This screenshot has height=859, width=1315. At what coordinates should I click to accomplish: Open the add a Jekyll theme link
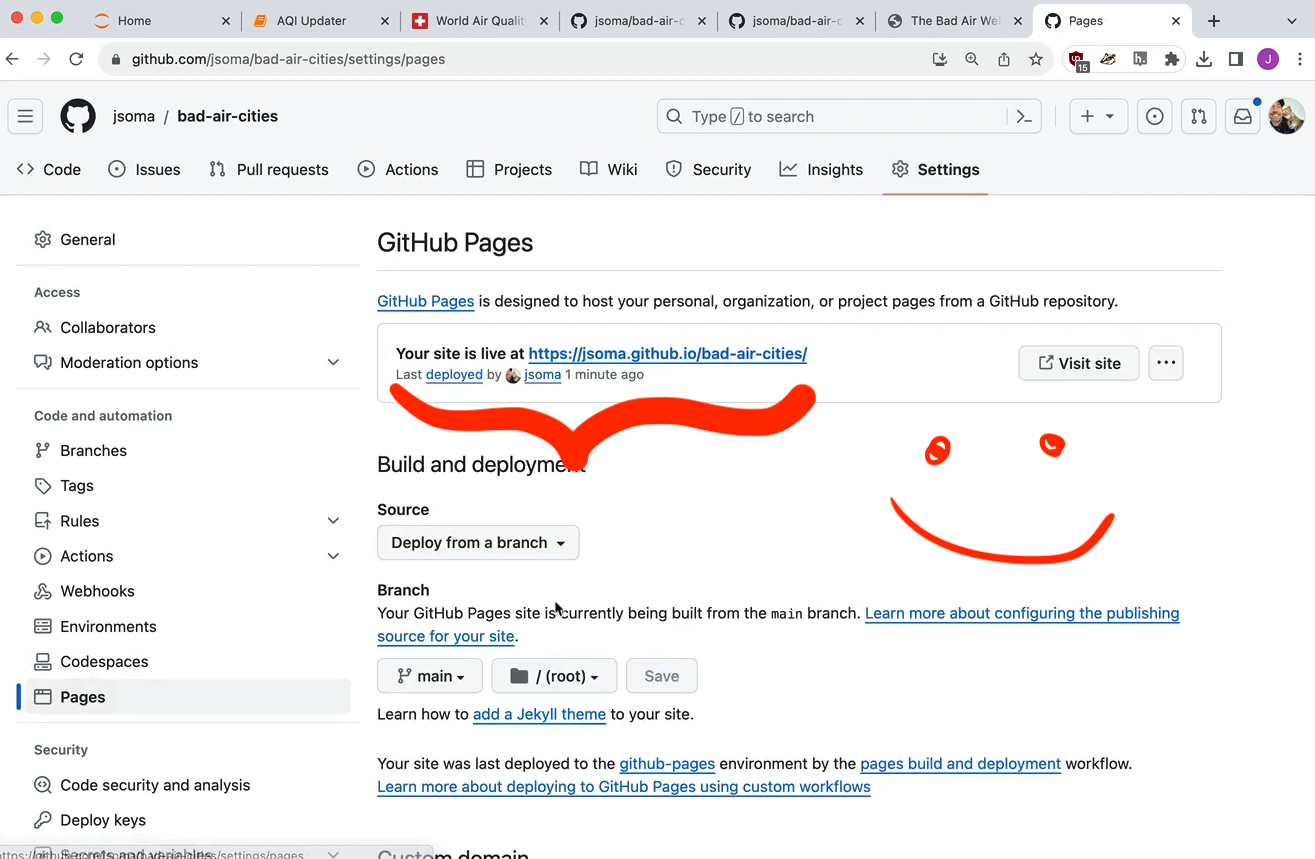coord(539,714)
